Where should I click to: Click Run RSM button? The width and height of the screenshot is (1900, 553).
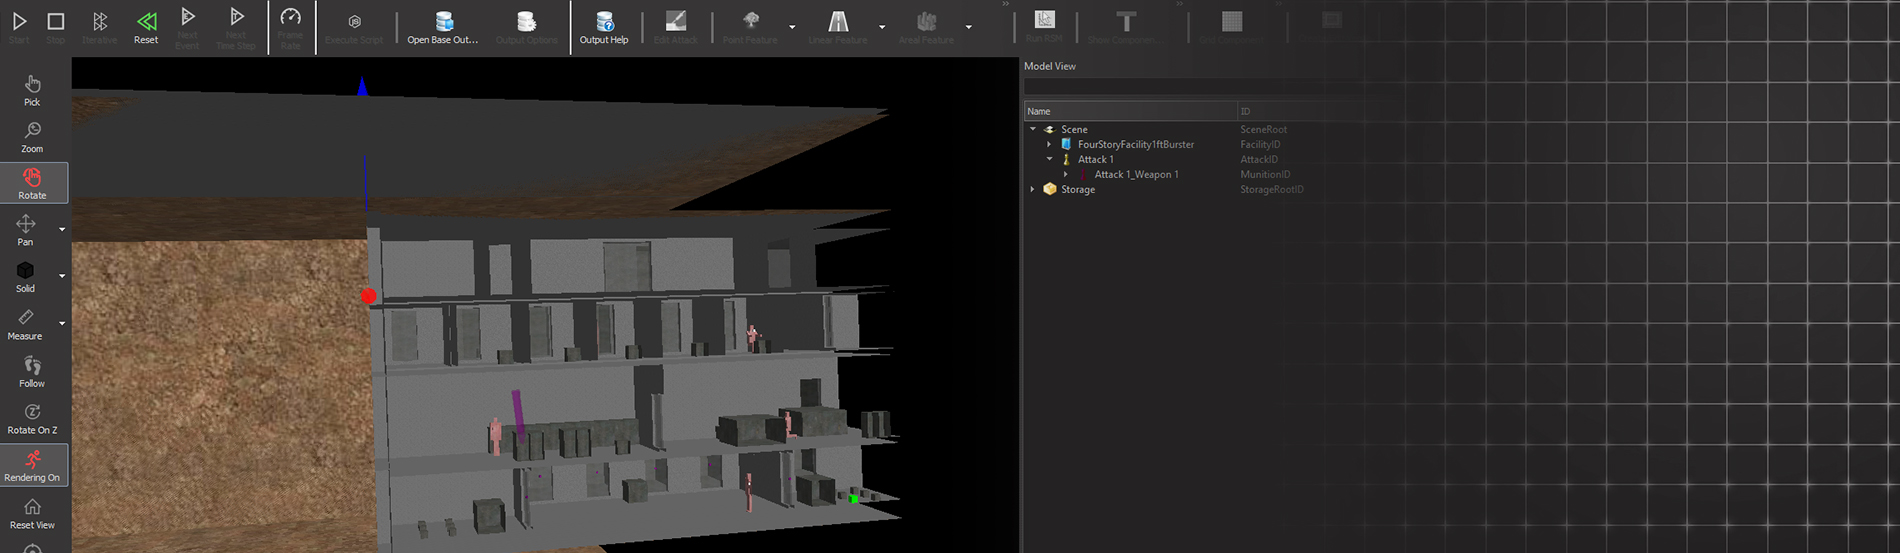[x=1044, y=26]
